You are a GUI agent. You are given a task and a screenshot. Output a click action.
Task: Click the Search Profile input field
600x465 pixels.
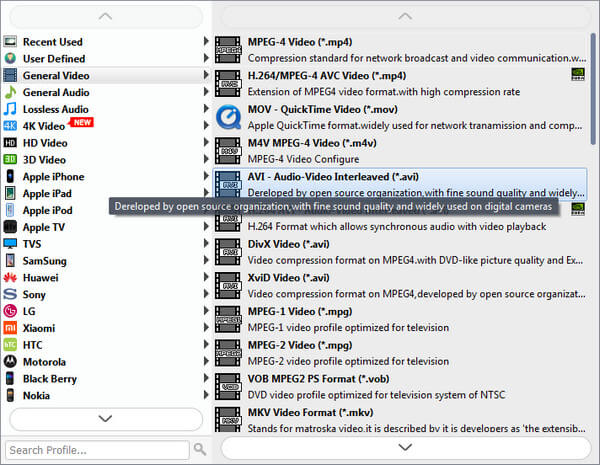[98, 450]
